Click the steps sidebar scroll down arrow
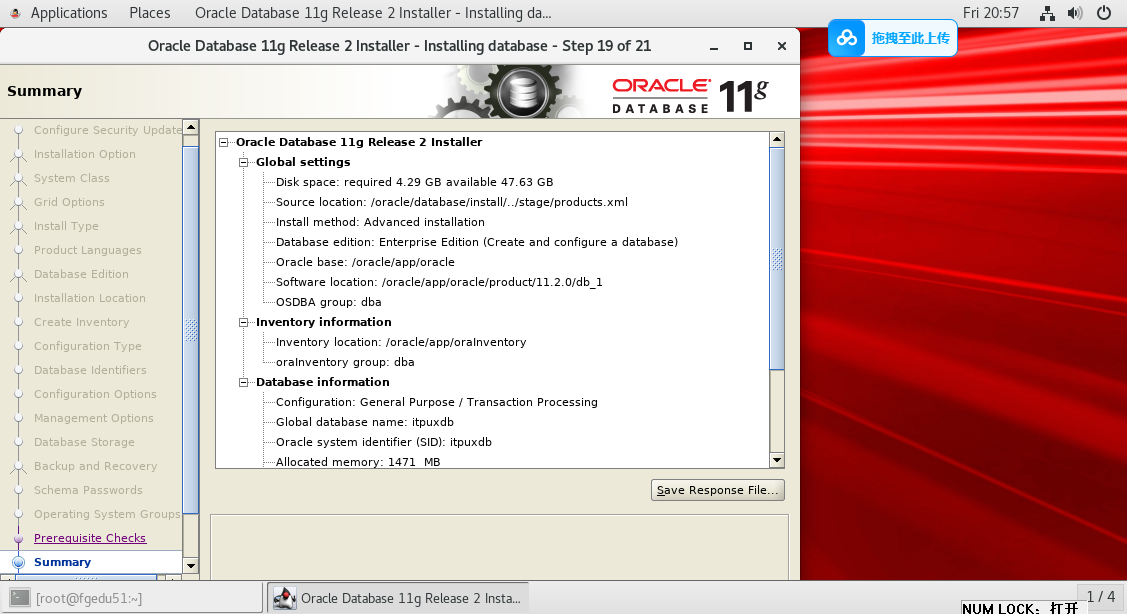 (190, 566)
